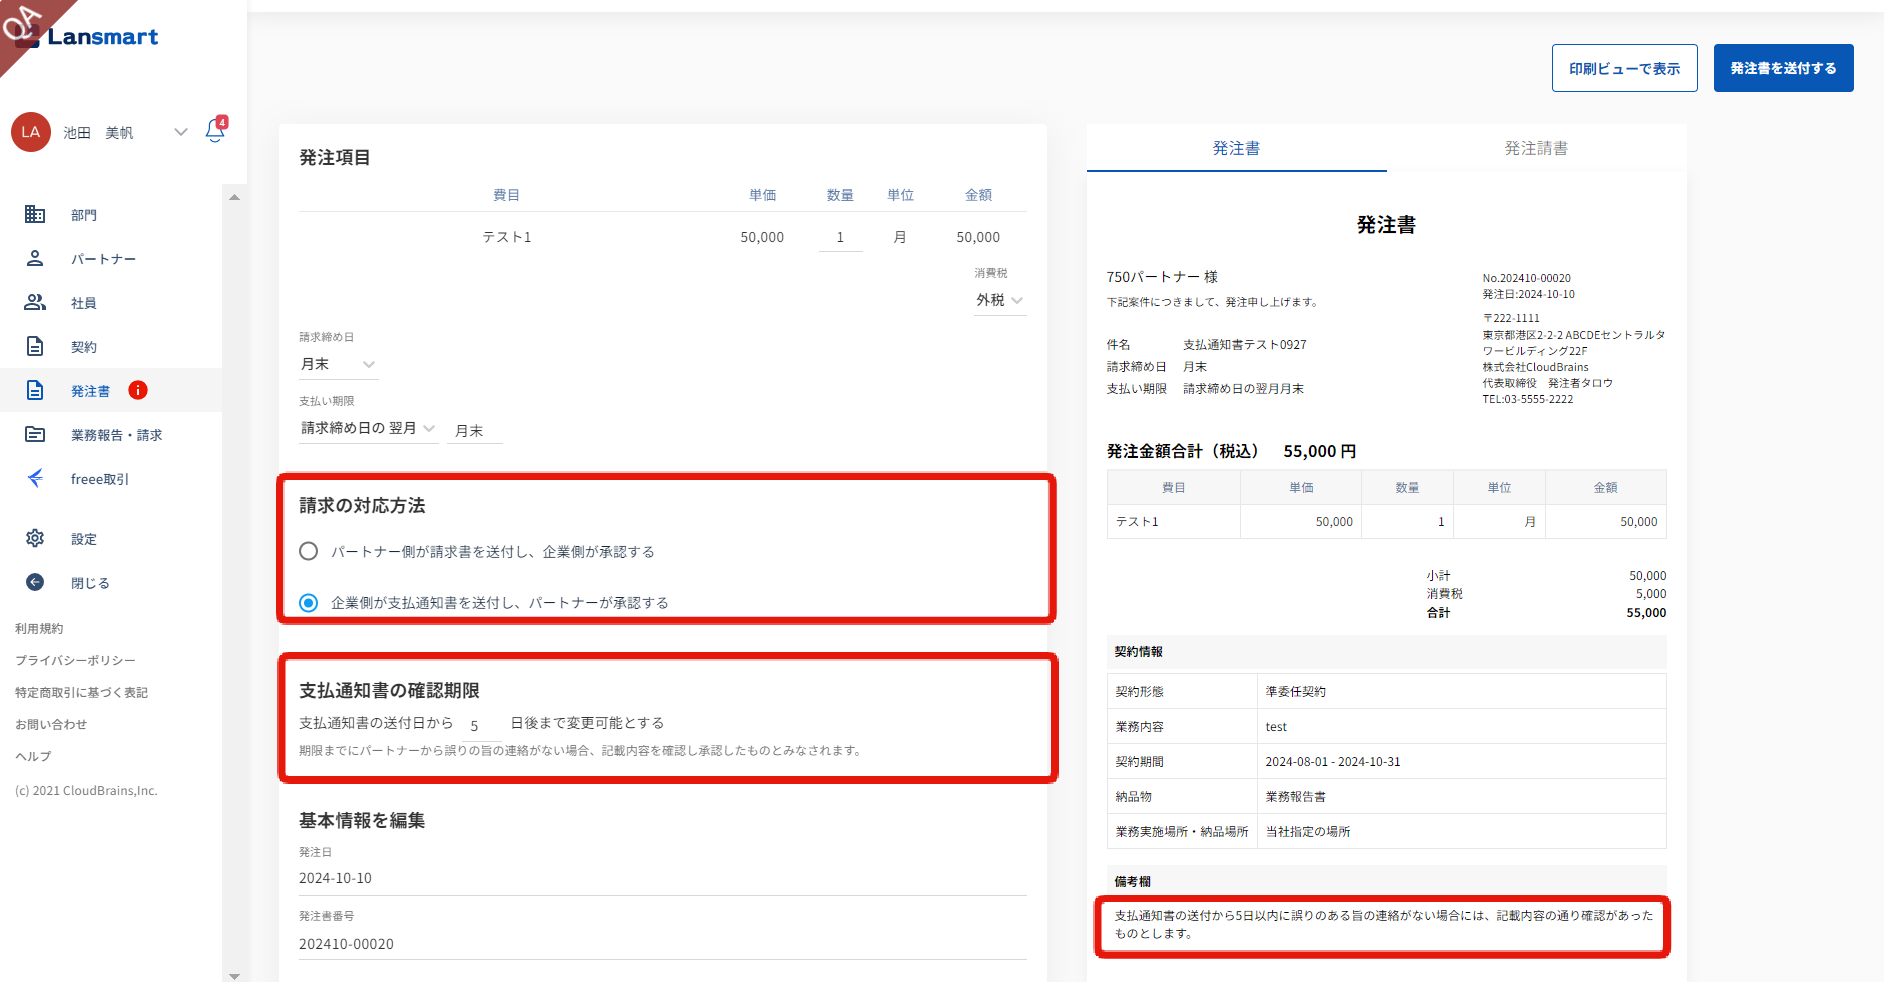The width and height of the screenshot is (1884, 982).
Task: Click the 発注書を送付する button
Action: (x=1783, y=68)
